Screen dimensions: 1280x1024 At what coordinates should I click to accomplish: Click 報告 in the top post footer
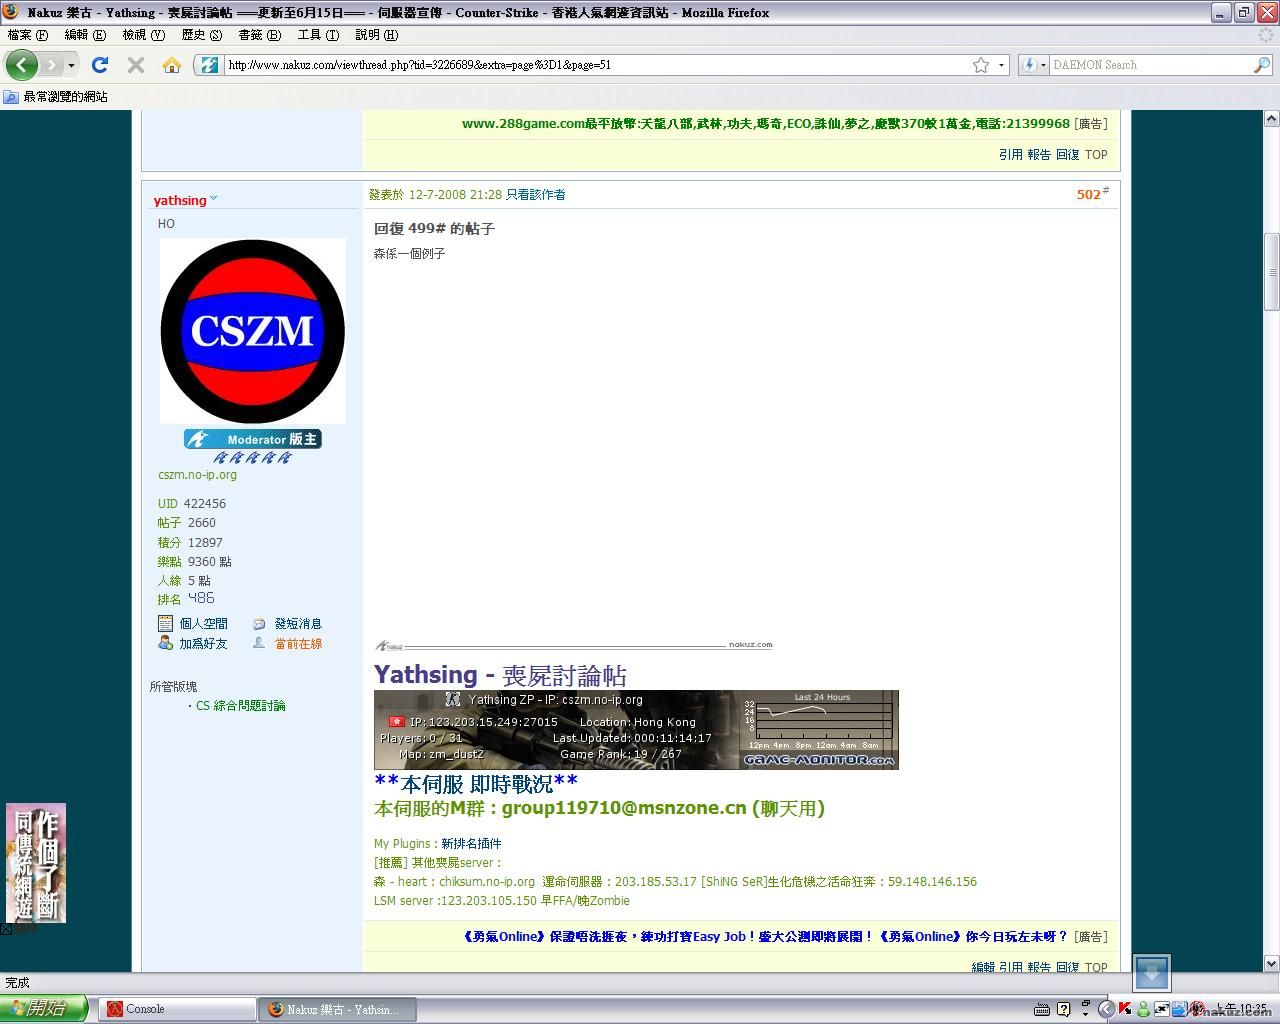[1039, 155]
